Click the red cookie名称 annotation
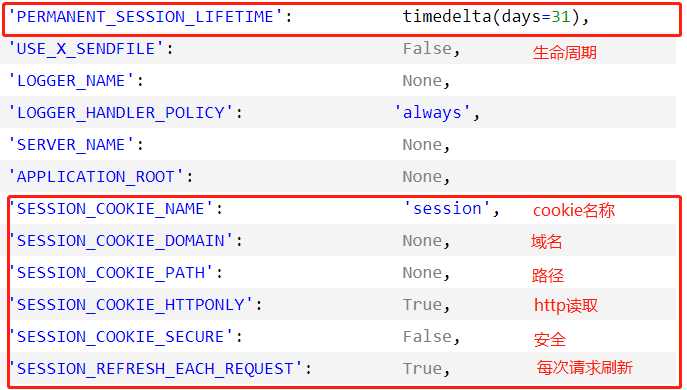687x390 pixels. pyautogui.click(x=574, y=211)
